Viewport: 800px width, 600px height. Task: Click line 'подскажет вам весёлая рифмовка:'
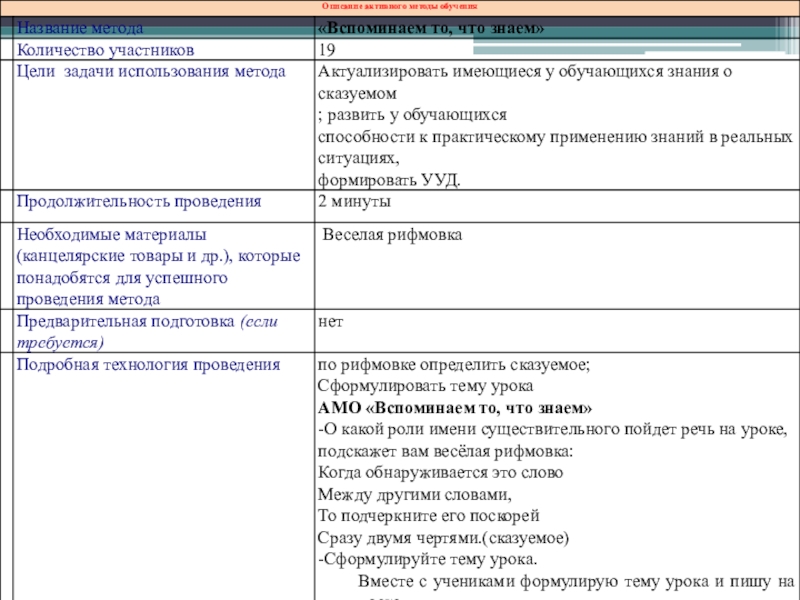[445, 452]
